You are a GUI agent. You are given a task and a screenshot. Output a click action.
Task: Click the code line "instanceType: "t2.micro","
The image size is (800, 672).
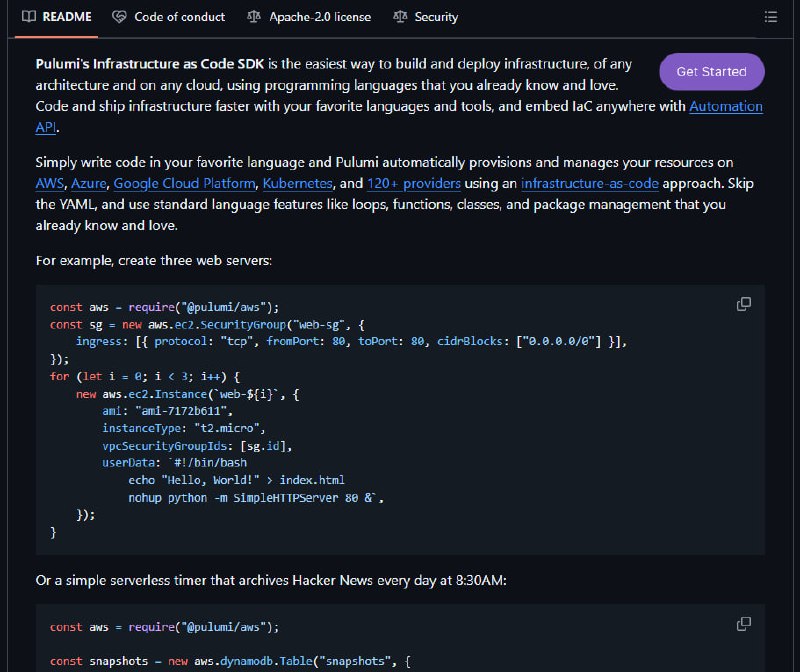[184, 428]
